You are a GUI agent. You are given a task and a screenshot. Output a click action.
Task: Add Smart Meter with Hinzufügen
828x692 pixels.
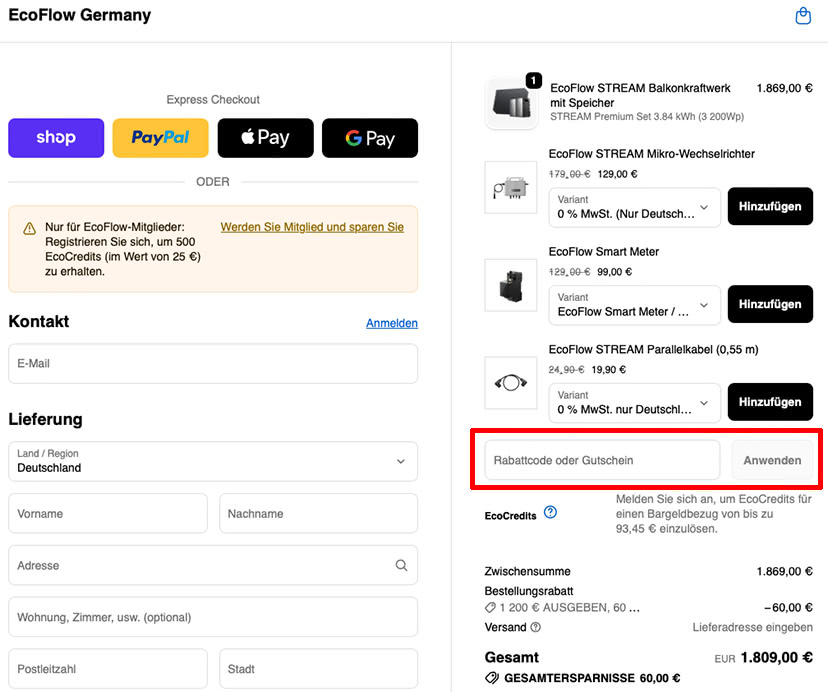coord(770,304)
